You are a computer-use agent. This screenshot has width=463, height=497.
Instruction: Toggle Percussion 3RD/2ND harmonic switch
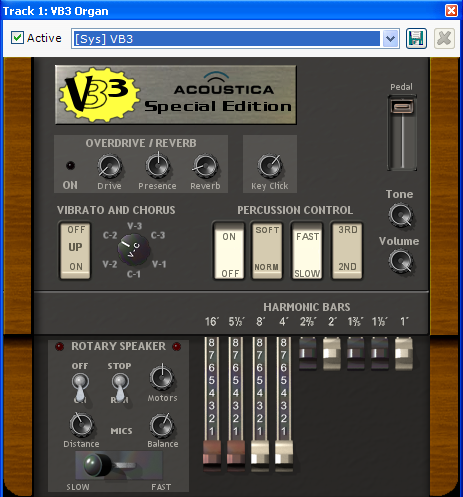[x=347, y=250]
